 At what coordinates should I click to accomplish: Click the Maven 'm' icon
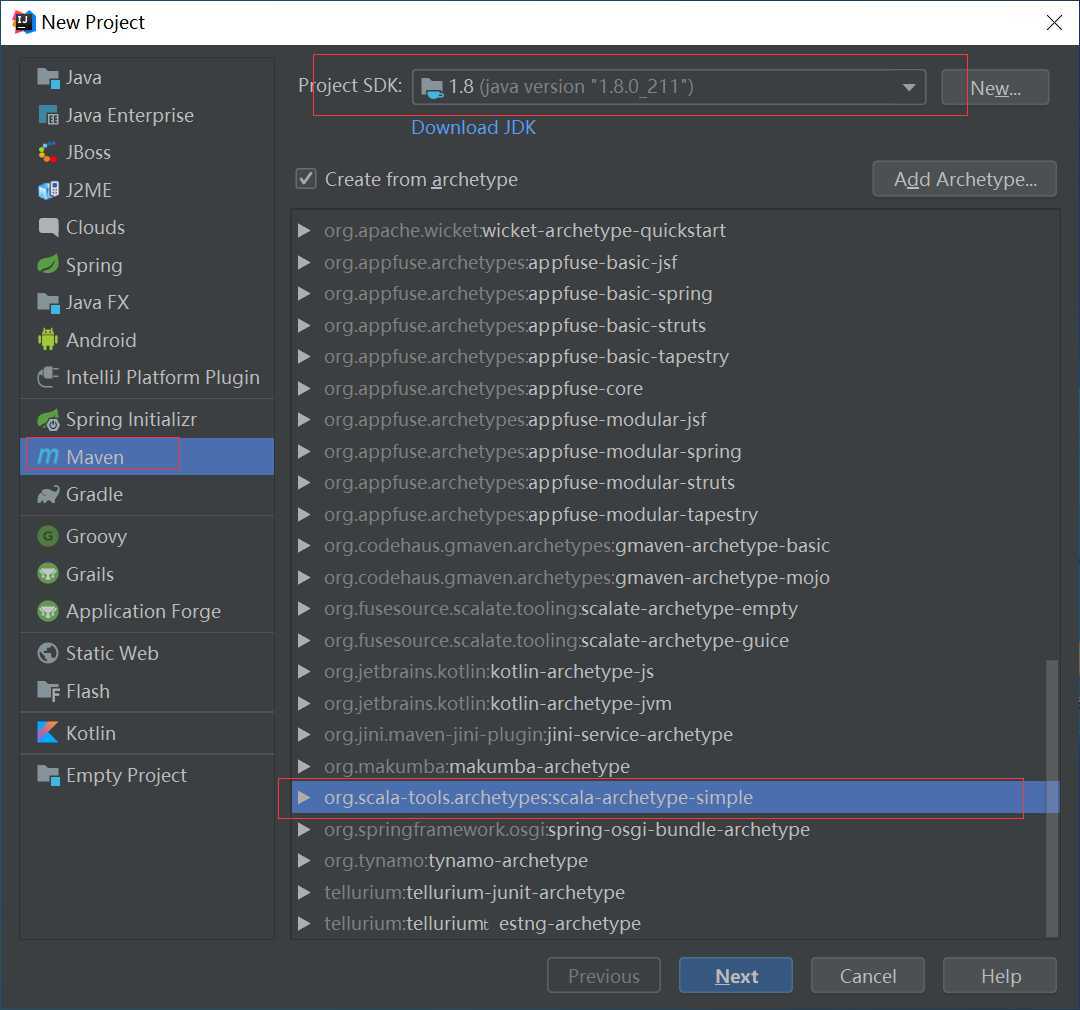[x=48, y=456]
